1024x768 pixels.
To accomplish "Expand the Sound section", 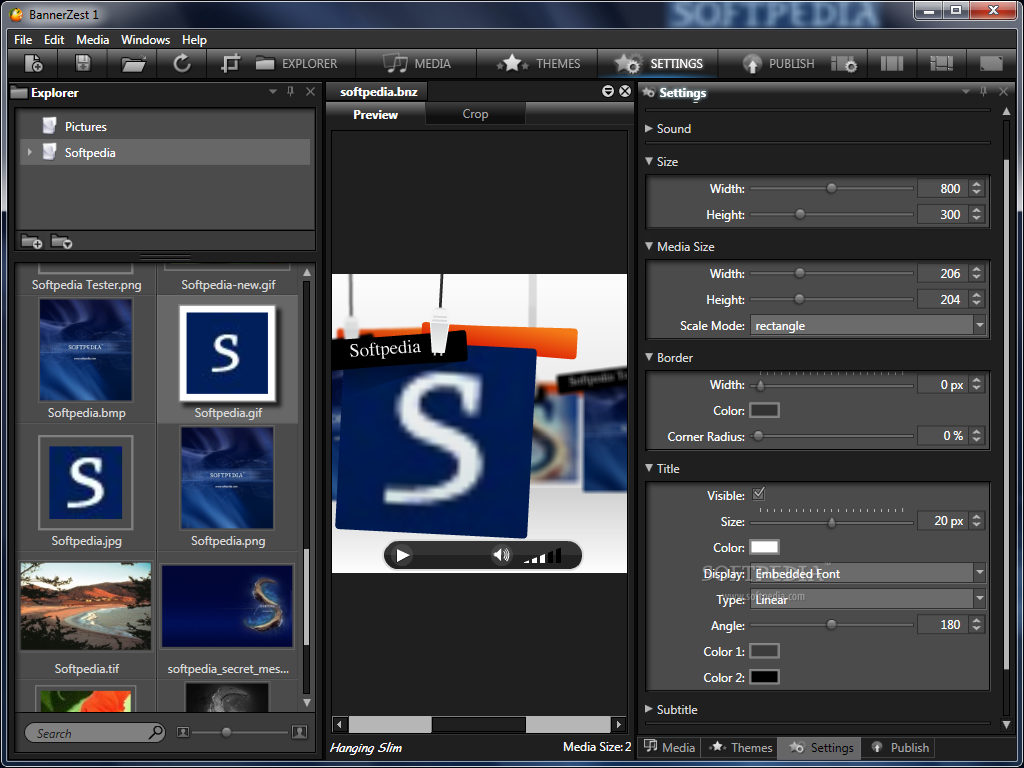I will click(x=649, y=129).
